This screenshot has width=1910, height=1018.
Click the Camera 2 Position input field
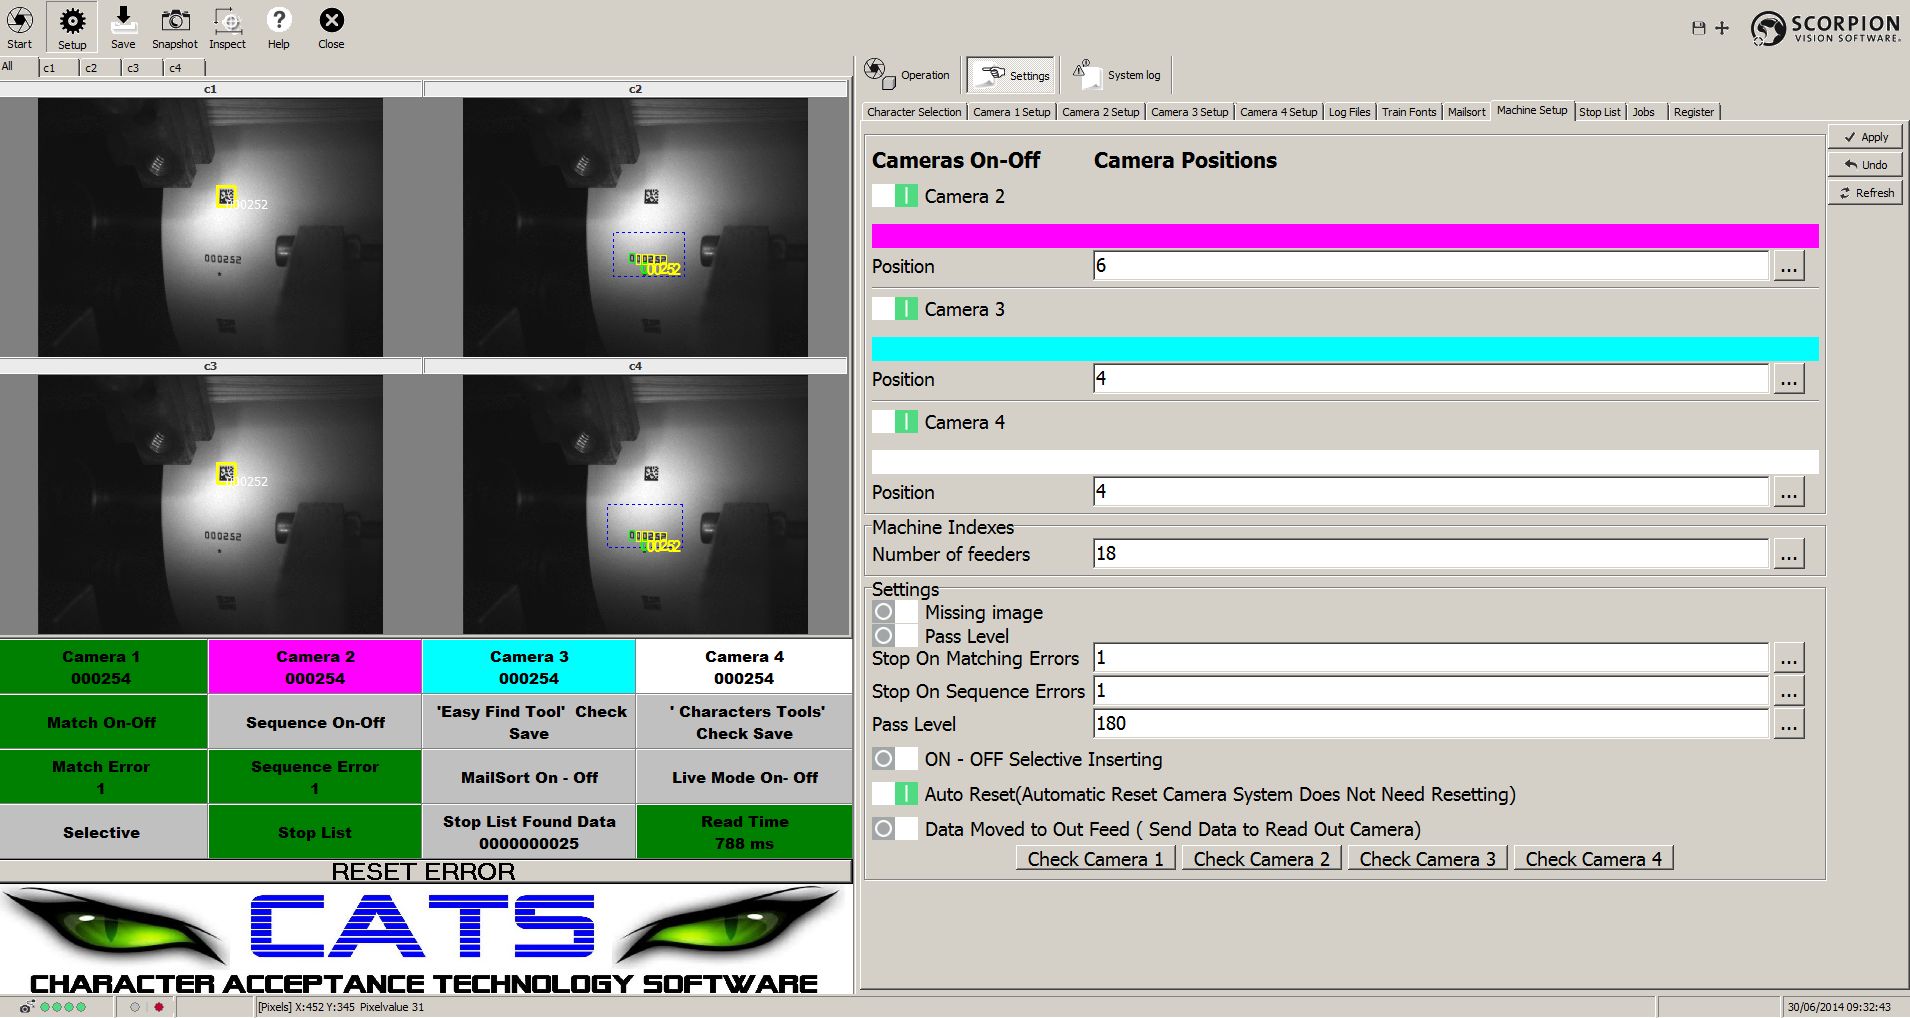pos(1431,266)
